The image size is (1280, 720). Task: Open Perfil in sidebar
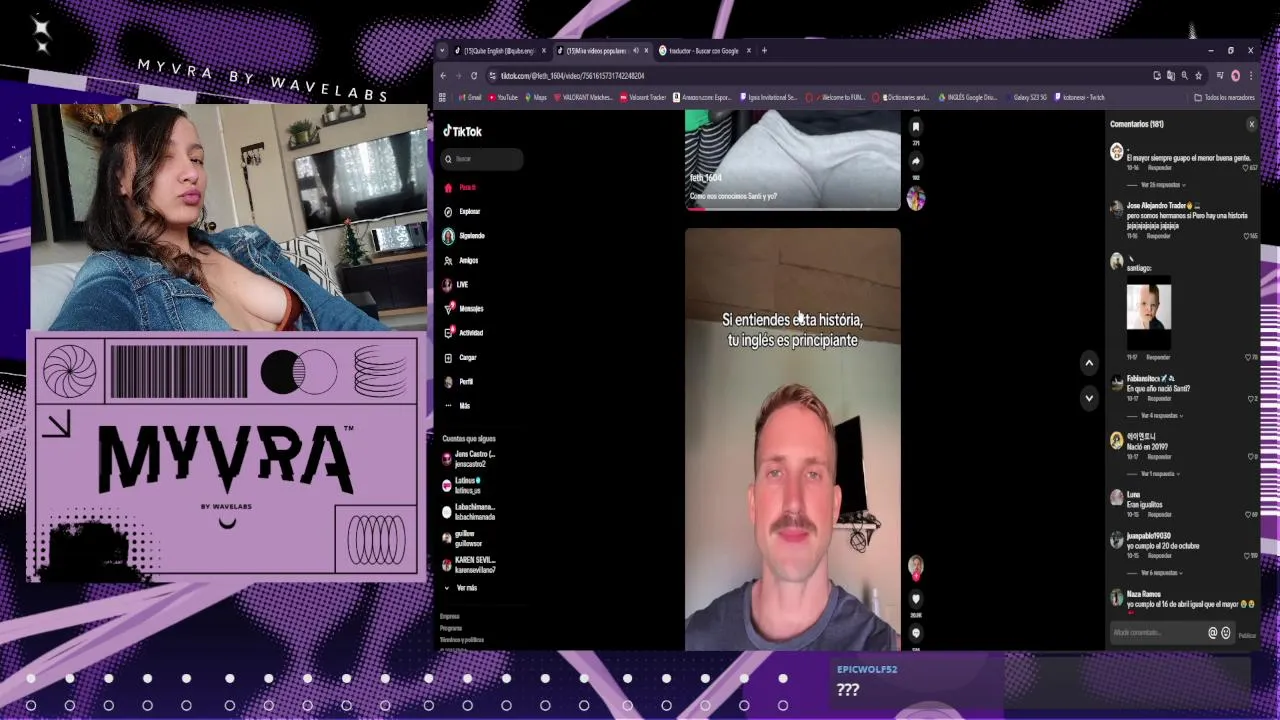click(x=459, y=382)
